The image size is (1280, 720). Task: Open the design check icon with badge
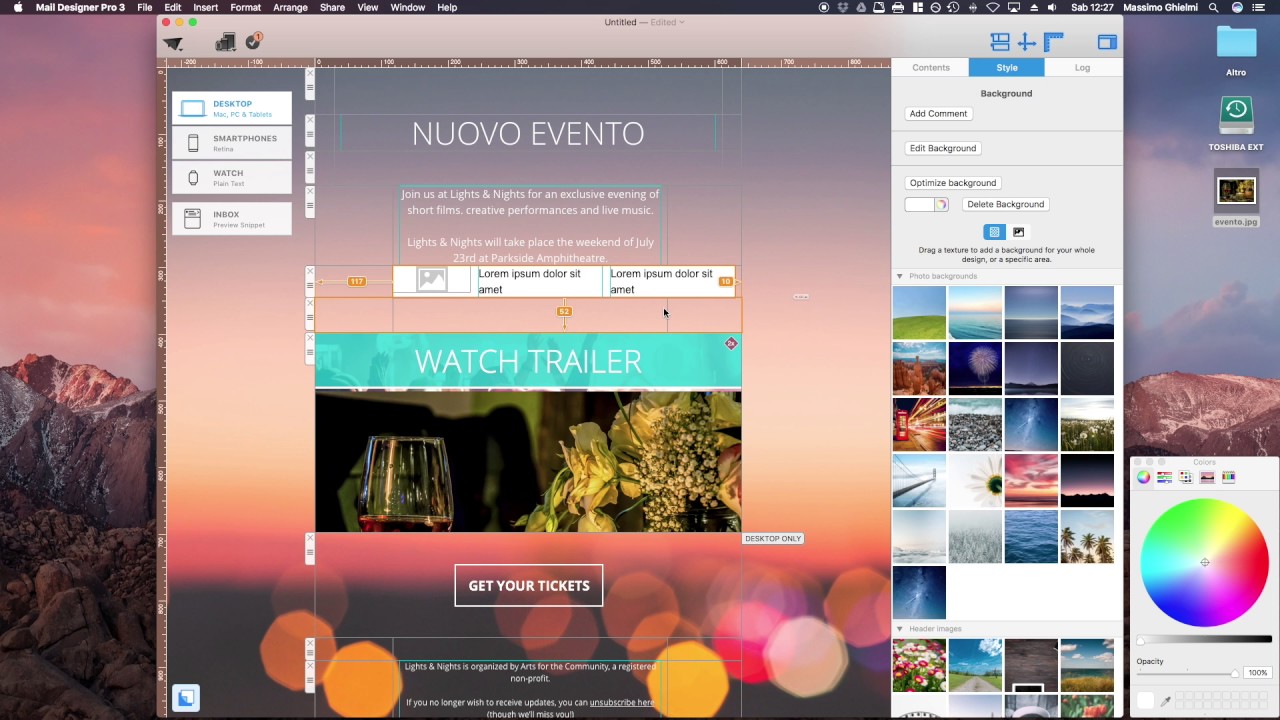pyautogui.click(x=254, y=40)
